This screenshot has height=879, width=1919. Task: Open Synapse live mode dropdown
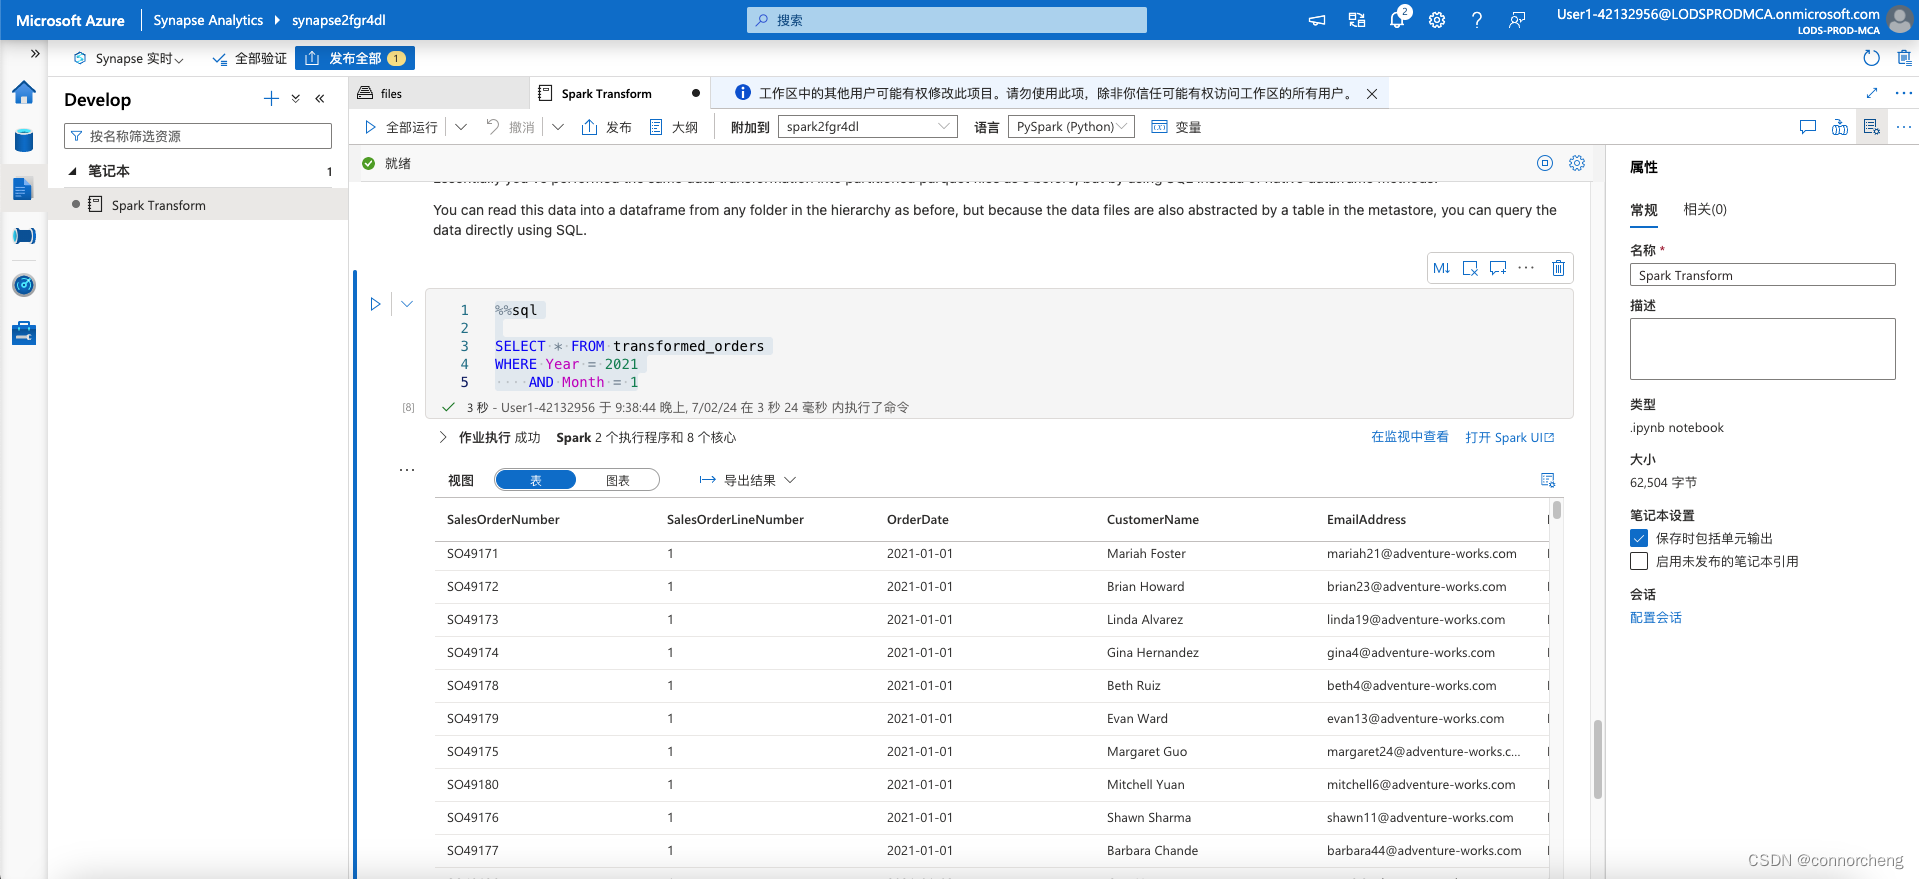[x=129, y=58]
